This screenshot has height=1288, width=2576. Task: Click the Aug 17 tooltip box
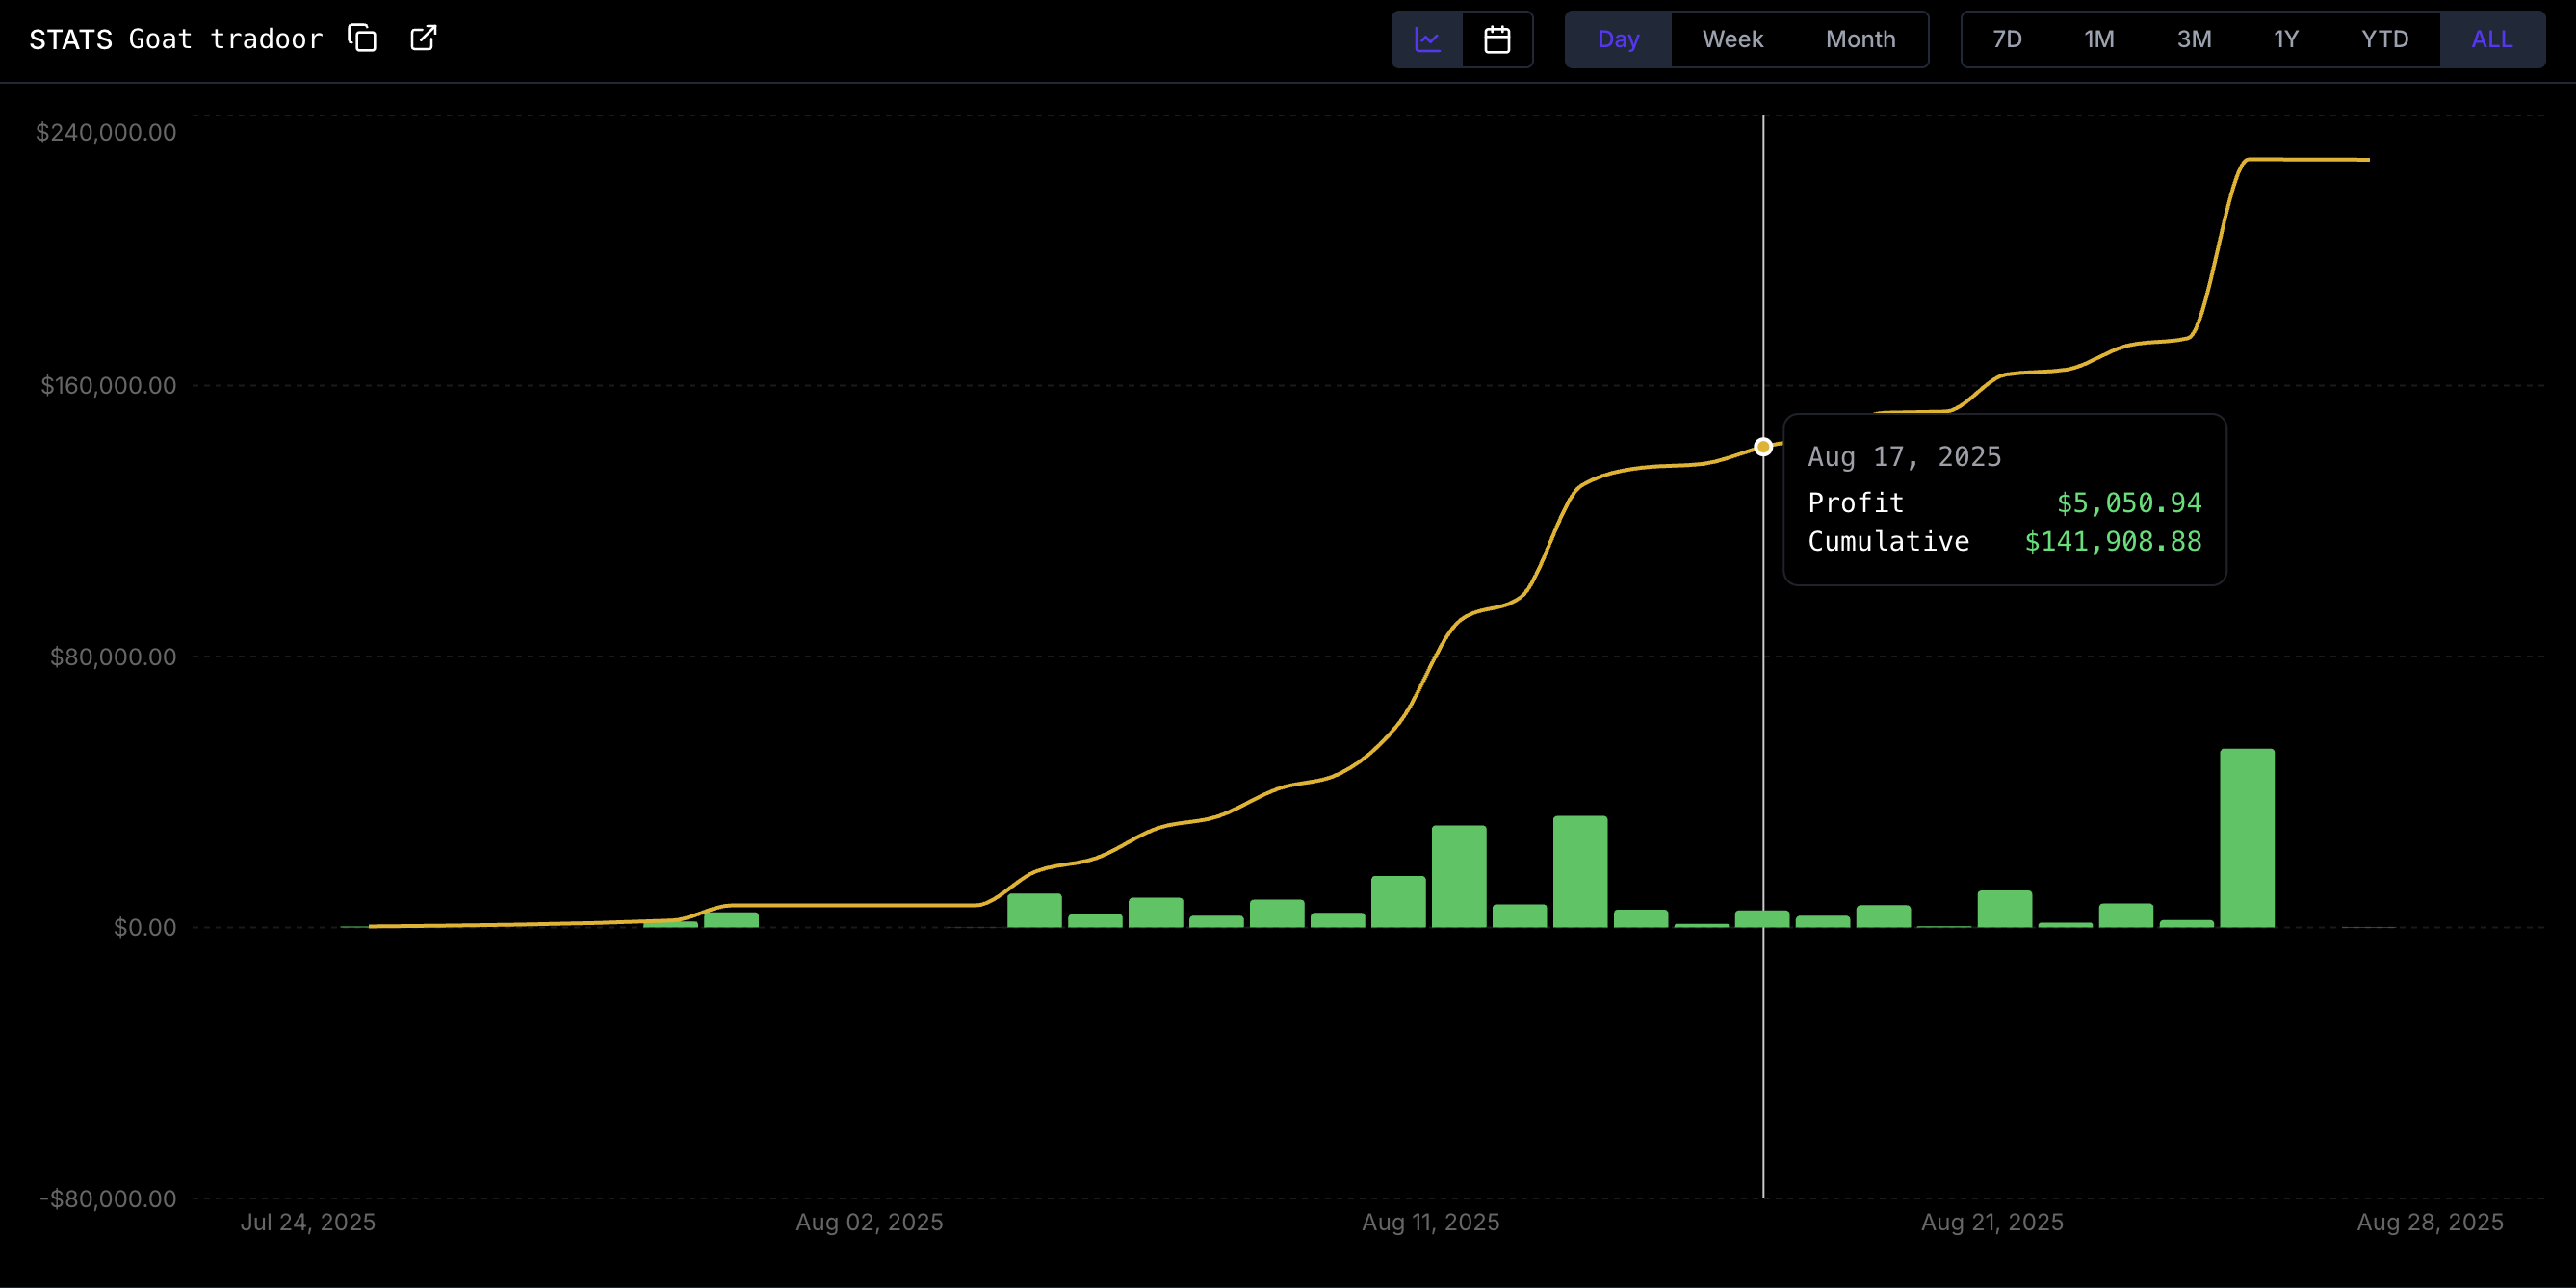click(x=2004, y=498)
